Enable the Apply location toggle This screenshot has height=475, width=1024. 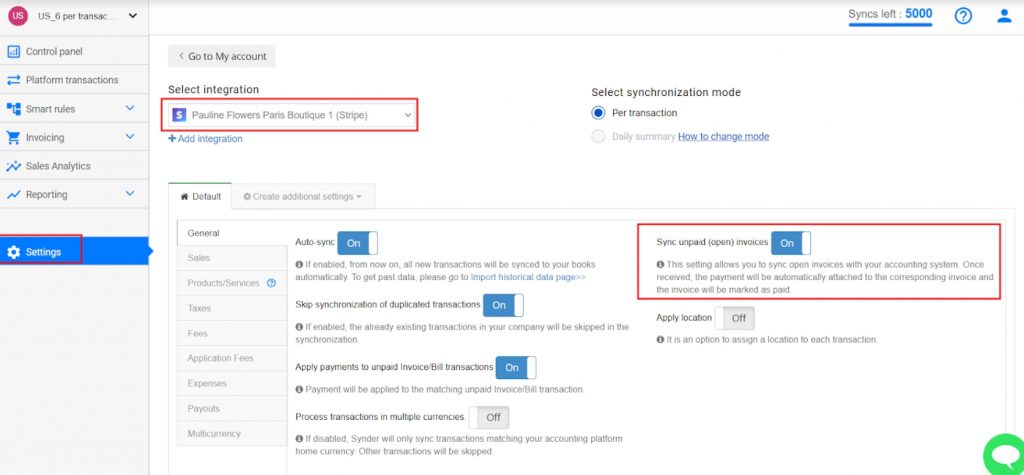tap(734, 318)
